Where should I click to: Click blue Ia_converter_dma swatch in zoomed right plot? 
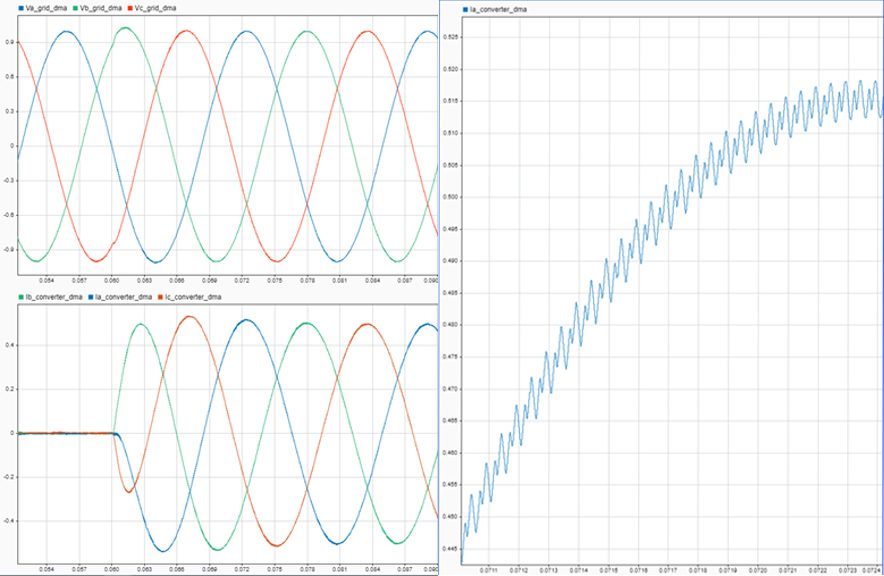point(466,9)
